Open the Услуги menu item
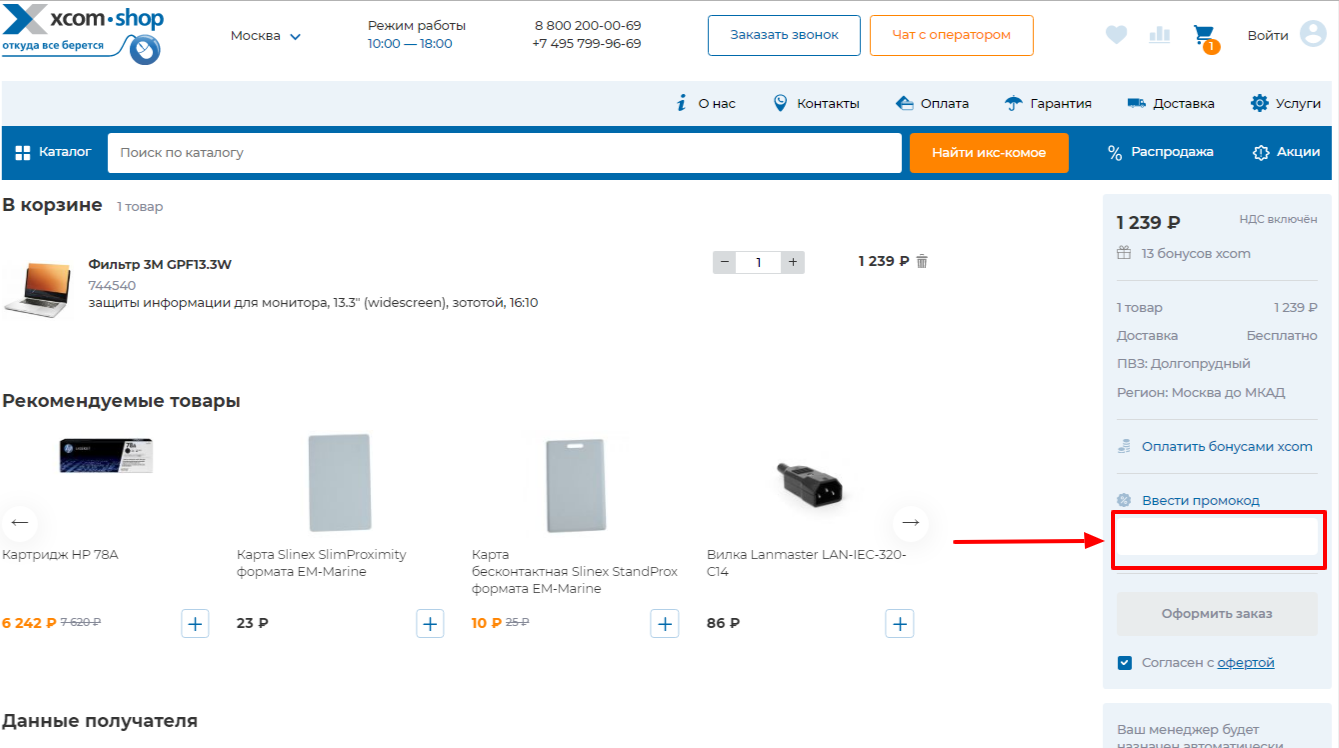Image resolution: width=1339 pixels, height=748 pixels. (x=1286, y=103)
